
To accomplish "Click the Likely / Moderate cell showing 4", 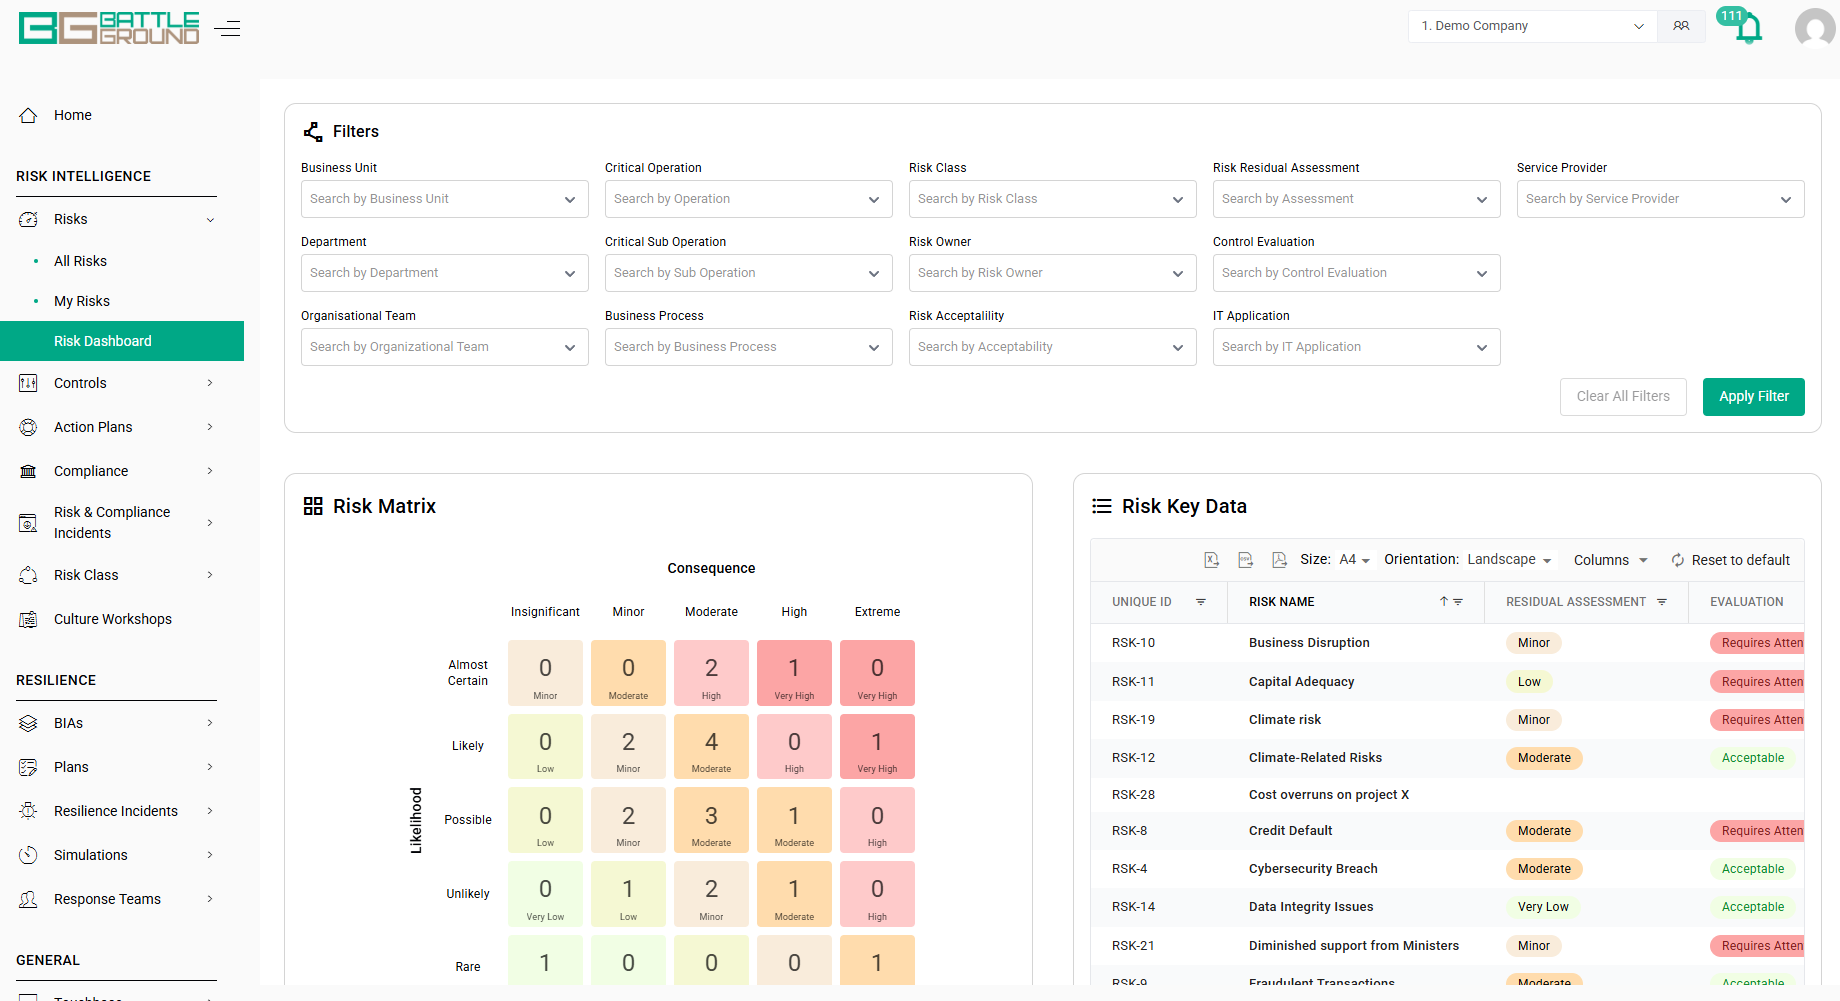I will point(711,747).
